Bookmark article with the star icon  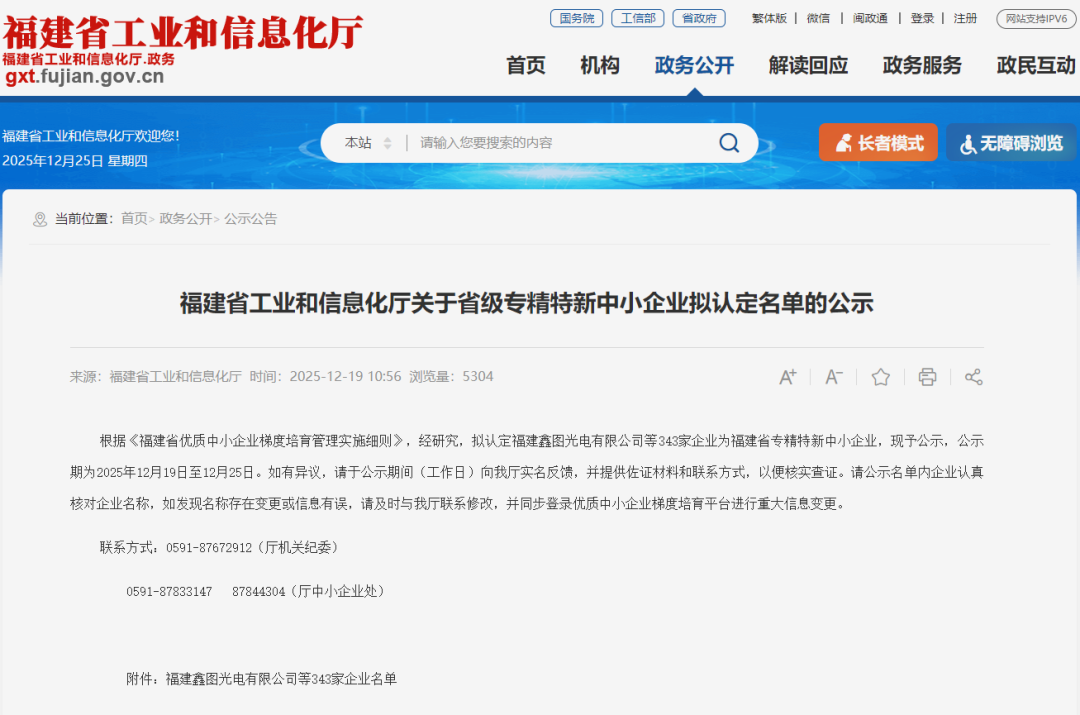(x=880, y=377)
